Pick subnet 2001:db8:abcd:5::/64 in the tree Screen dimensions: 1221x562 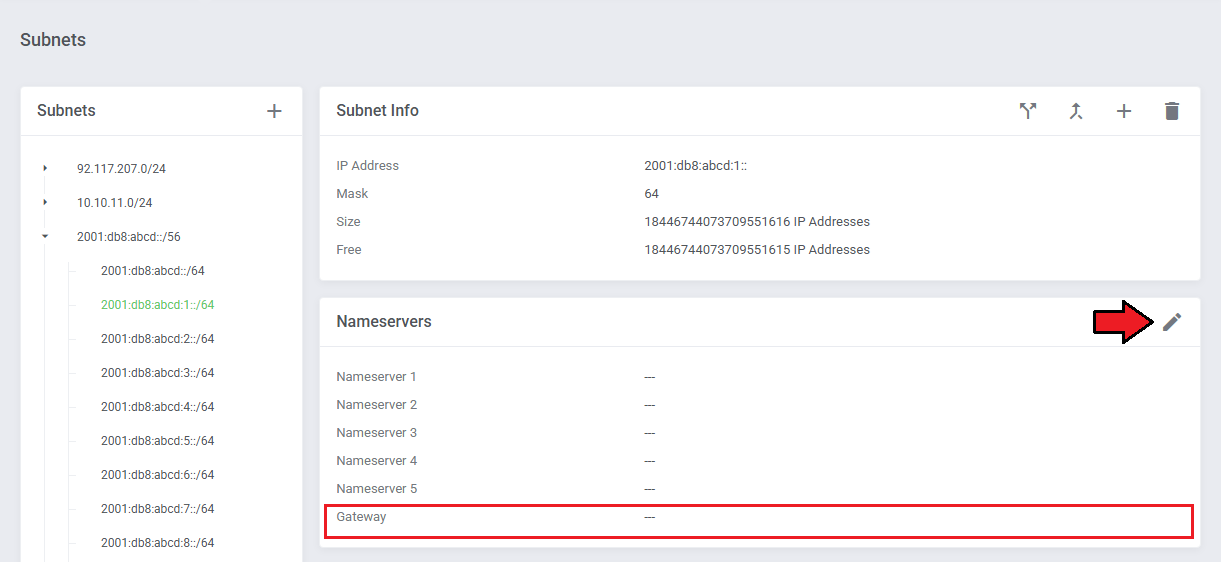[157, 441]
